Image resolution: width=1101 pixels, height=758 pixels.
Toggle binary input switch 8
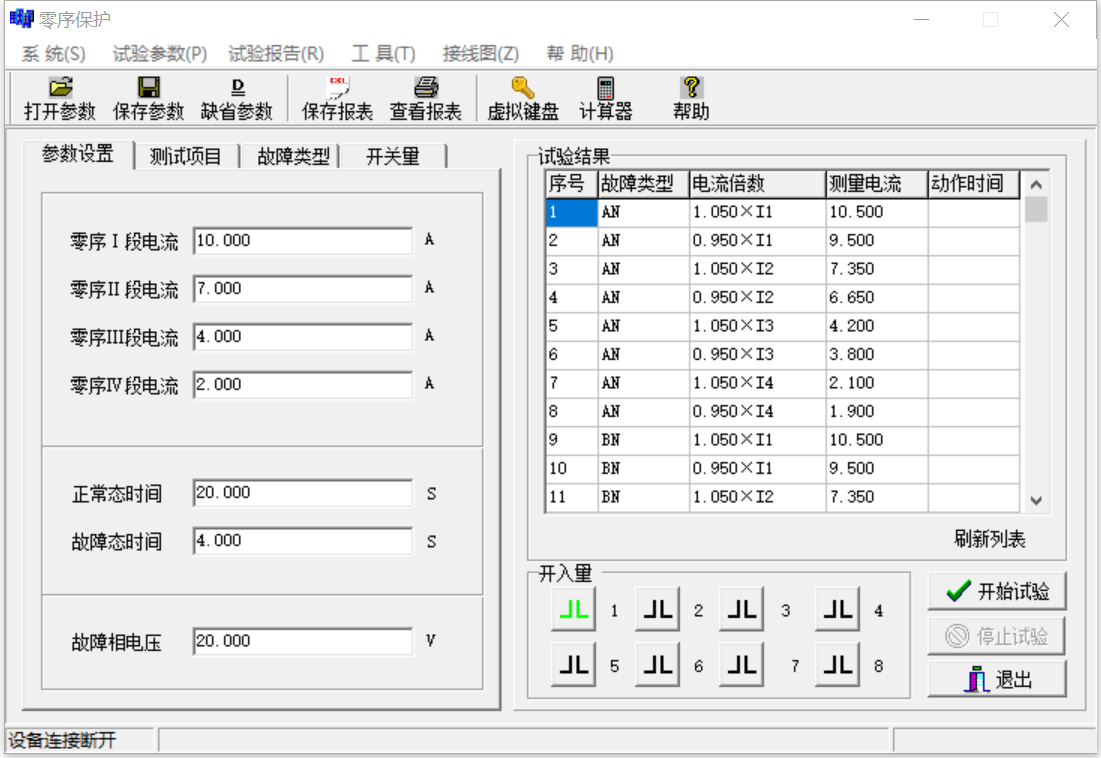[x=836, y=664]
